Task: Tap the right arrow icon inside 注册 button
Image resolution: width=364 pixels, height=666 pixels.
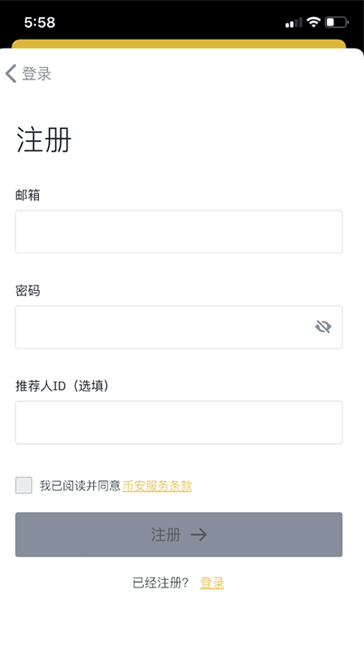Action: point(199,535)
